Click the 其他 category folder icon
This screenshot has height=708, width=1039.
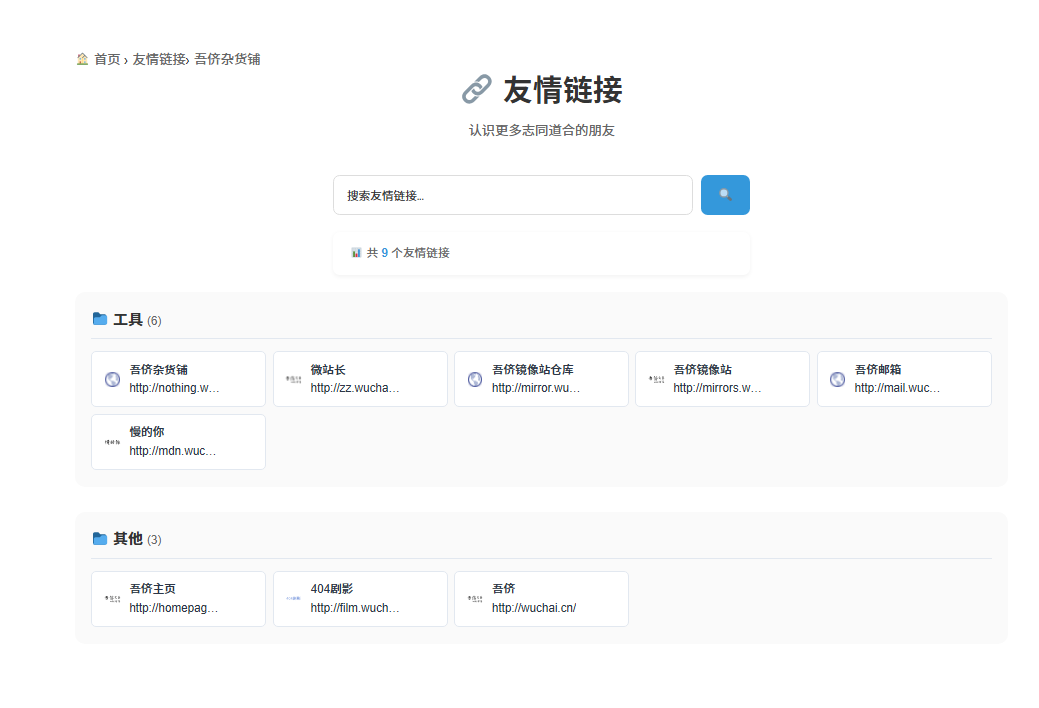[x=100, y=538]
